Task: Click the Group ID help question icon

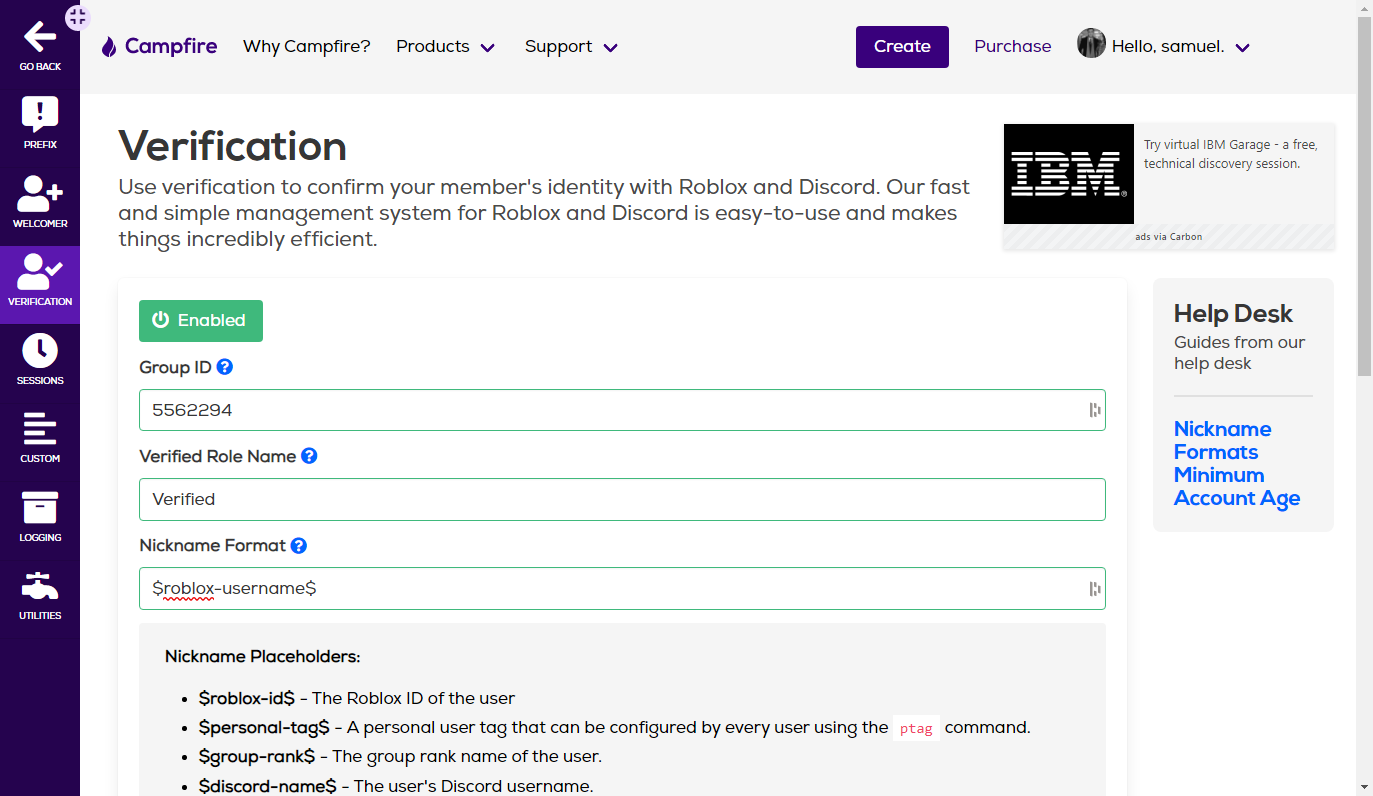Action: [225, 367]
